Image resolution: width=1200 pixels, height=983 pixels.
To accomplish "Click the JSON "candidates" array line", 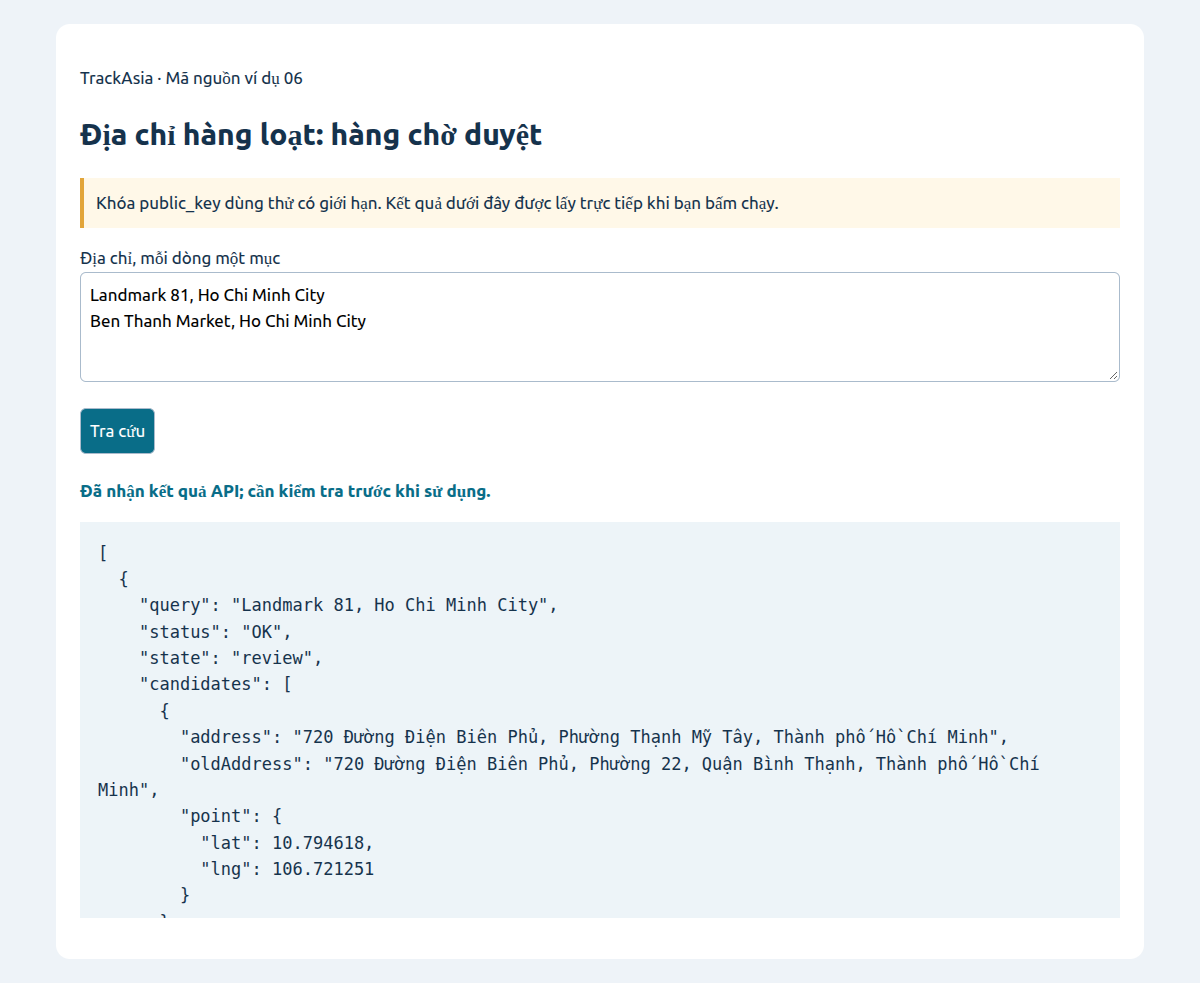I will pyautogui.click(x=215, y=684).
